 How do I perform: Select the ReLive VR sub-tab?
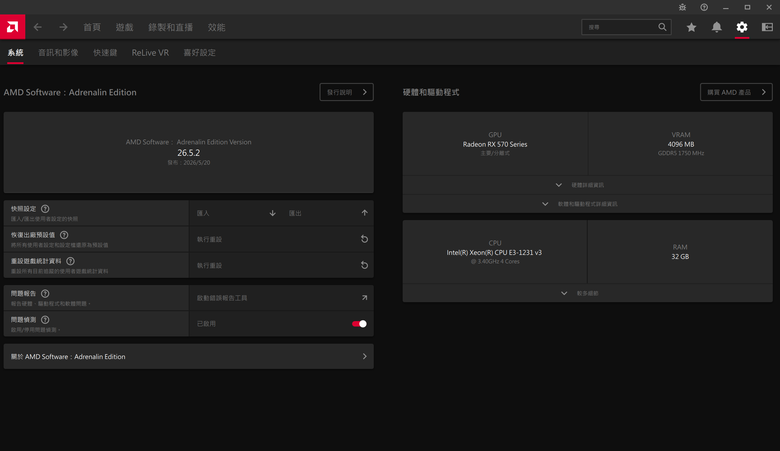point(150,53)
